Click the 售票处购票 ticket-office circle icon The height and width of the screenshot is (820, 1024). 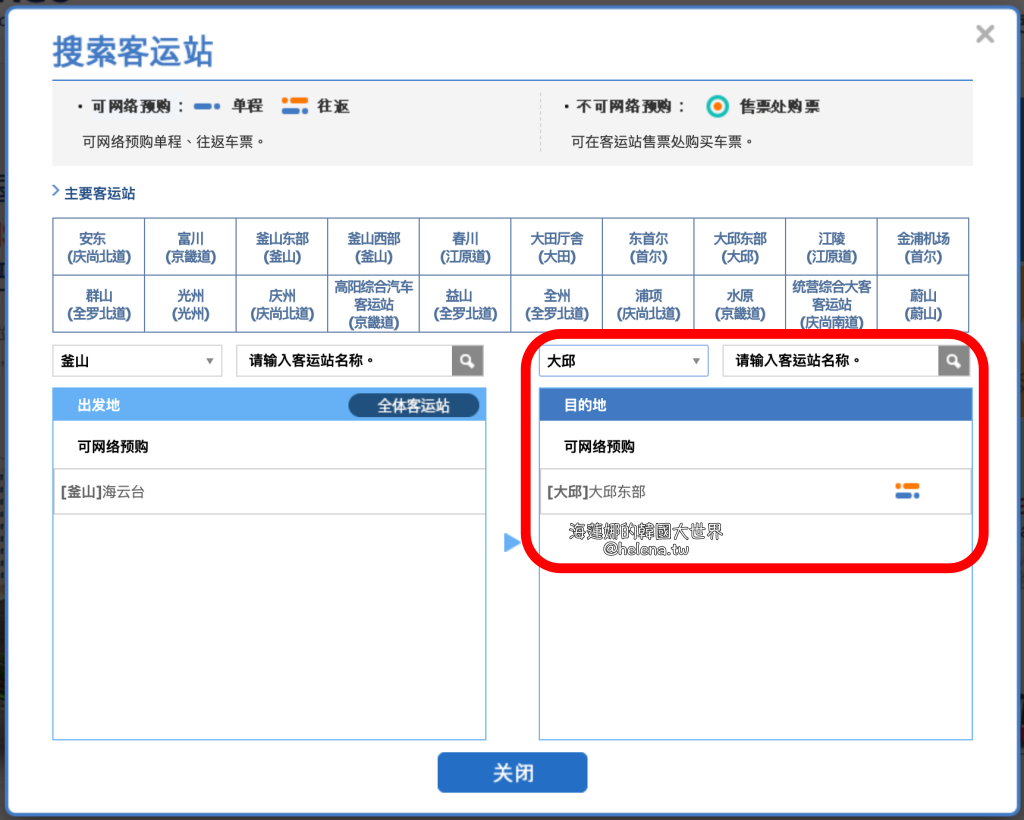click(x=718, y=106)
